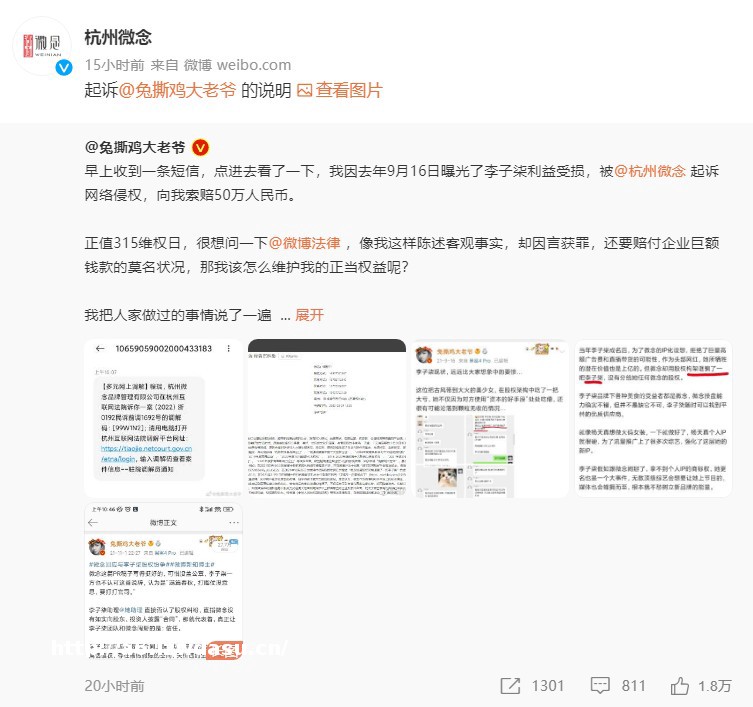Open comments via the speech bubble icon

(600, 685)
